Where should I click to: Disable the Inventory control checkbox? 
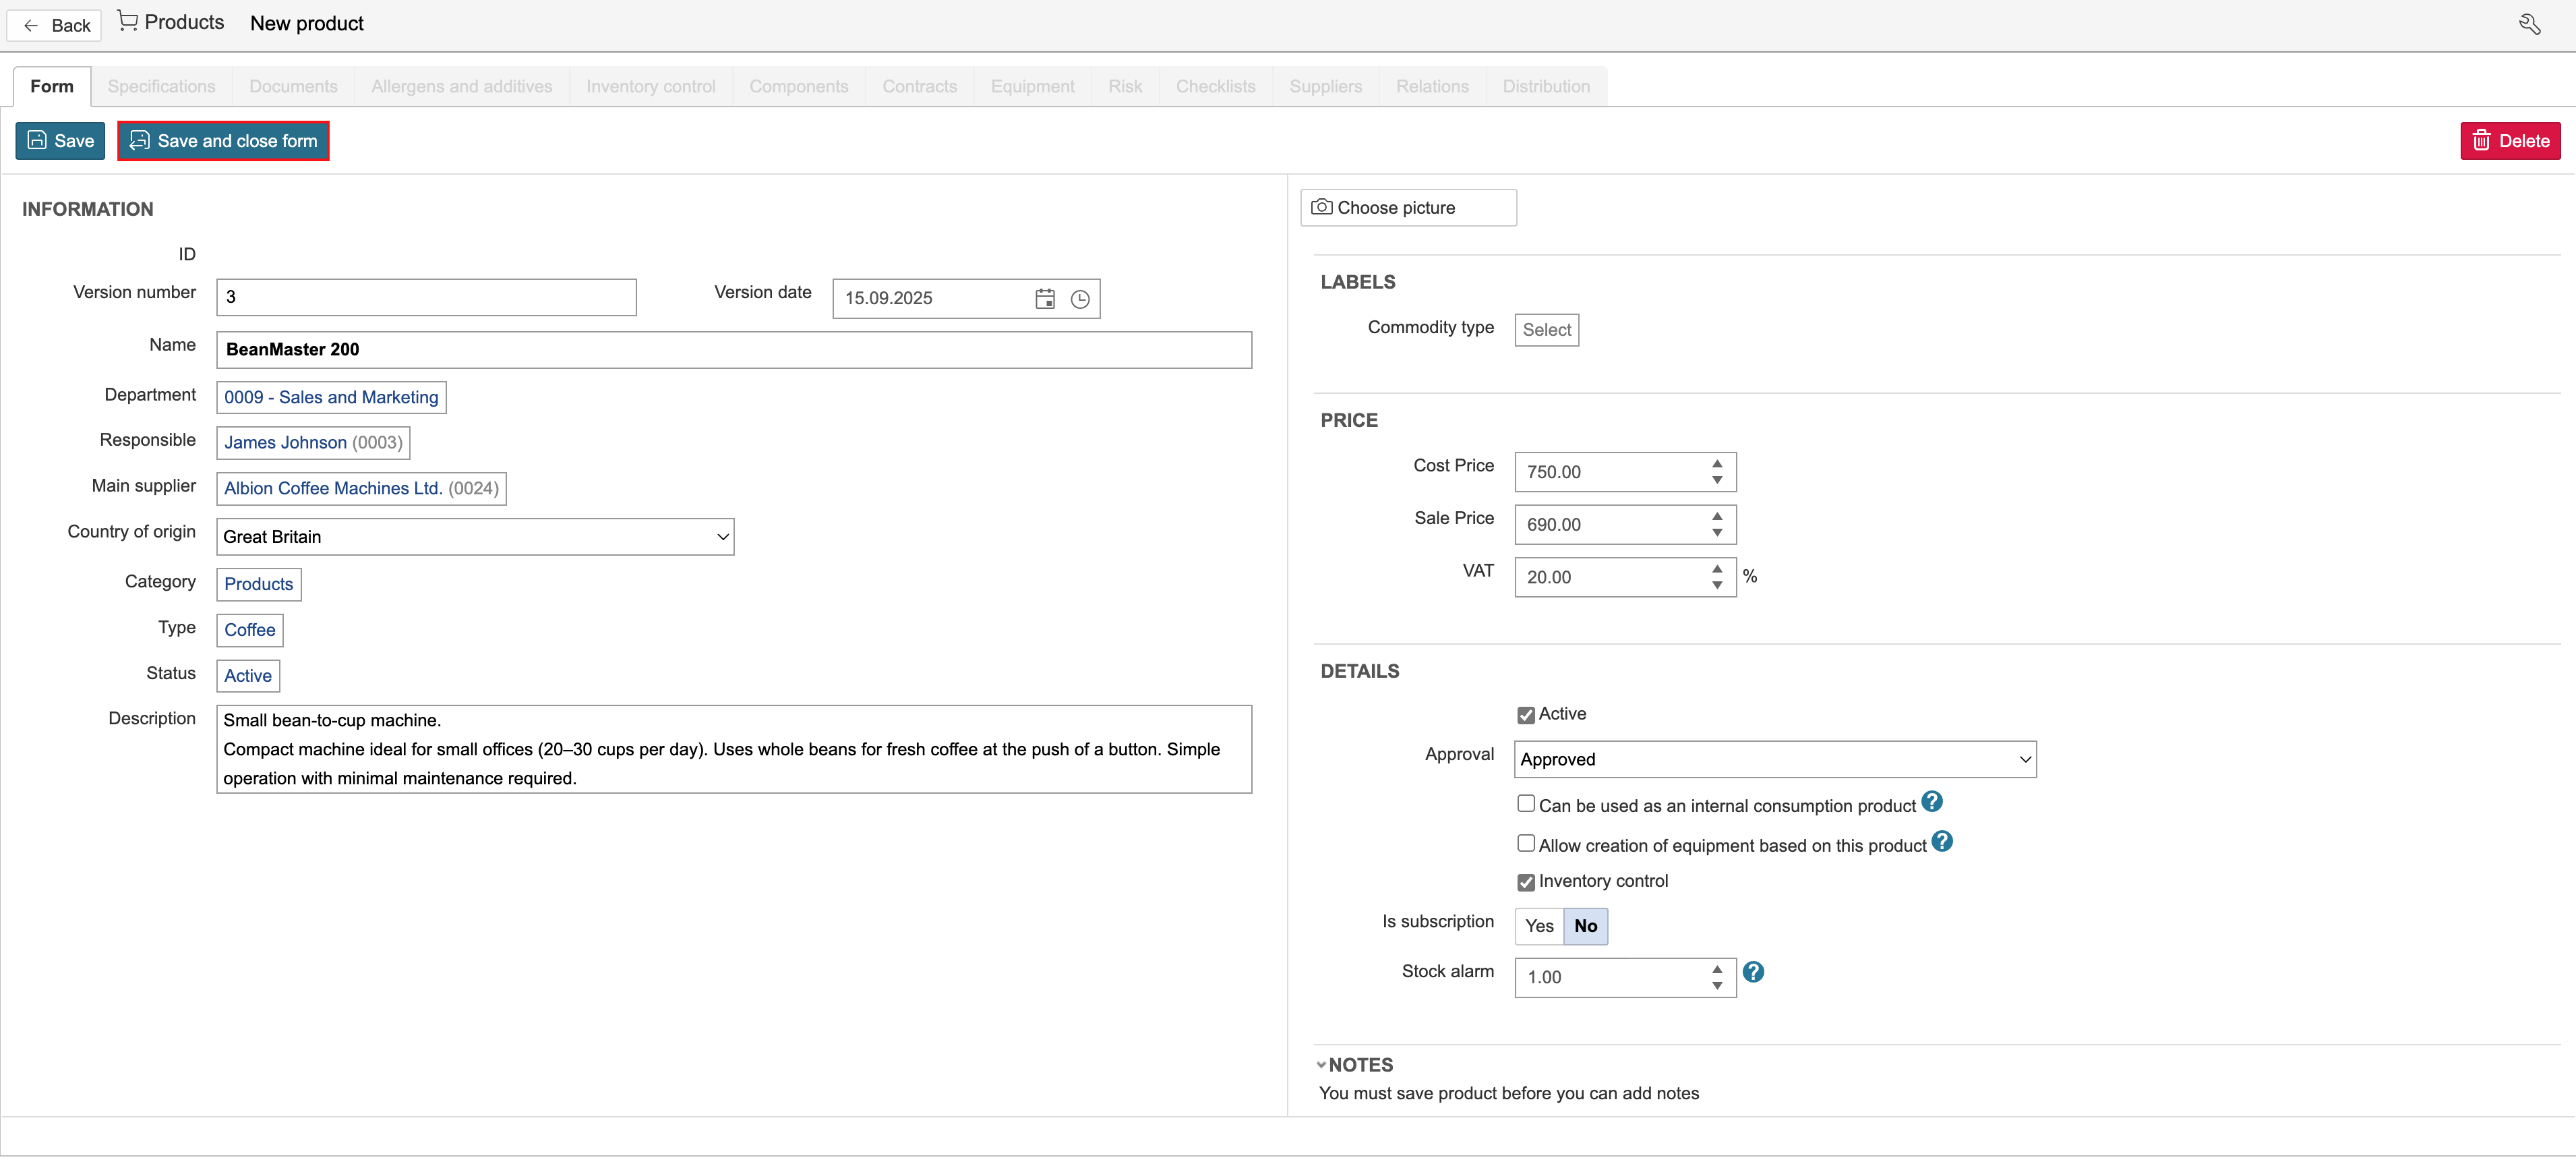tap(1526, 882)
